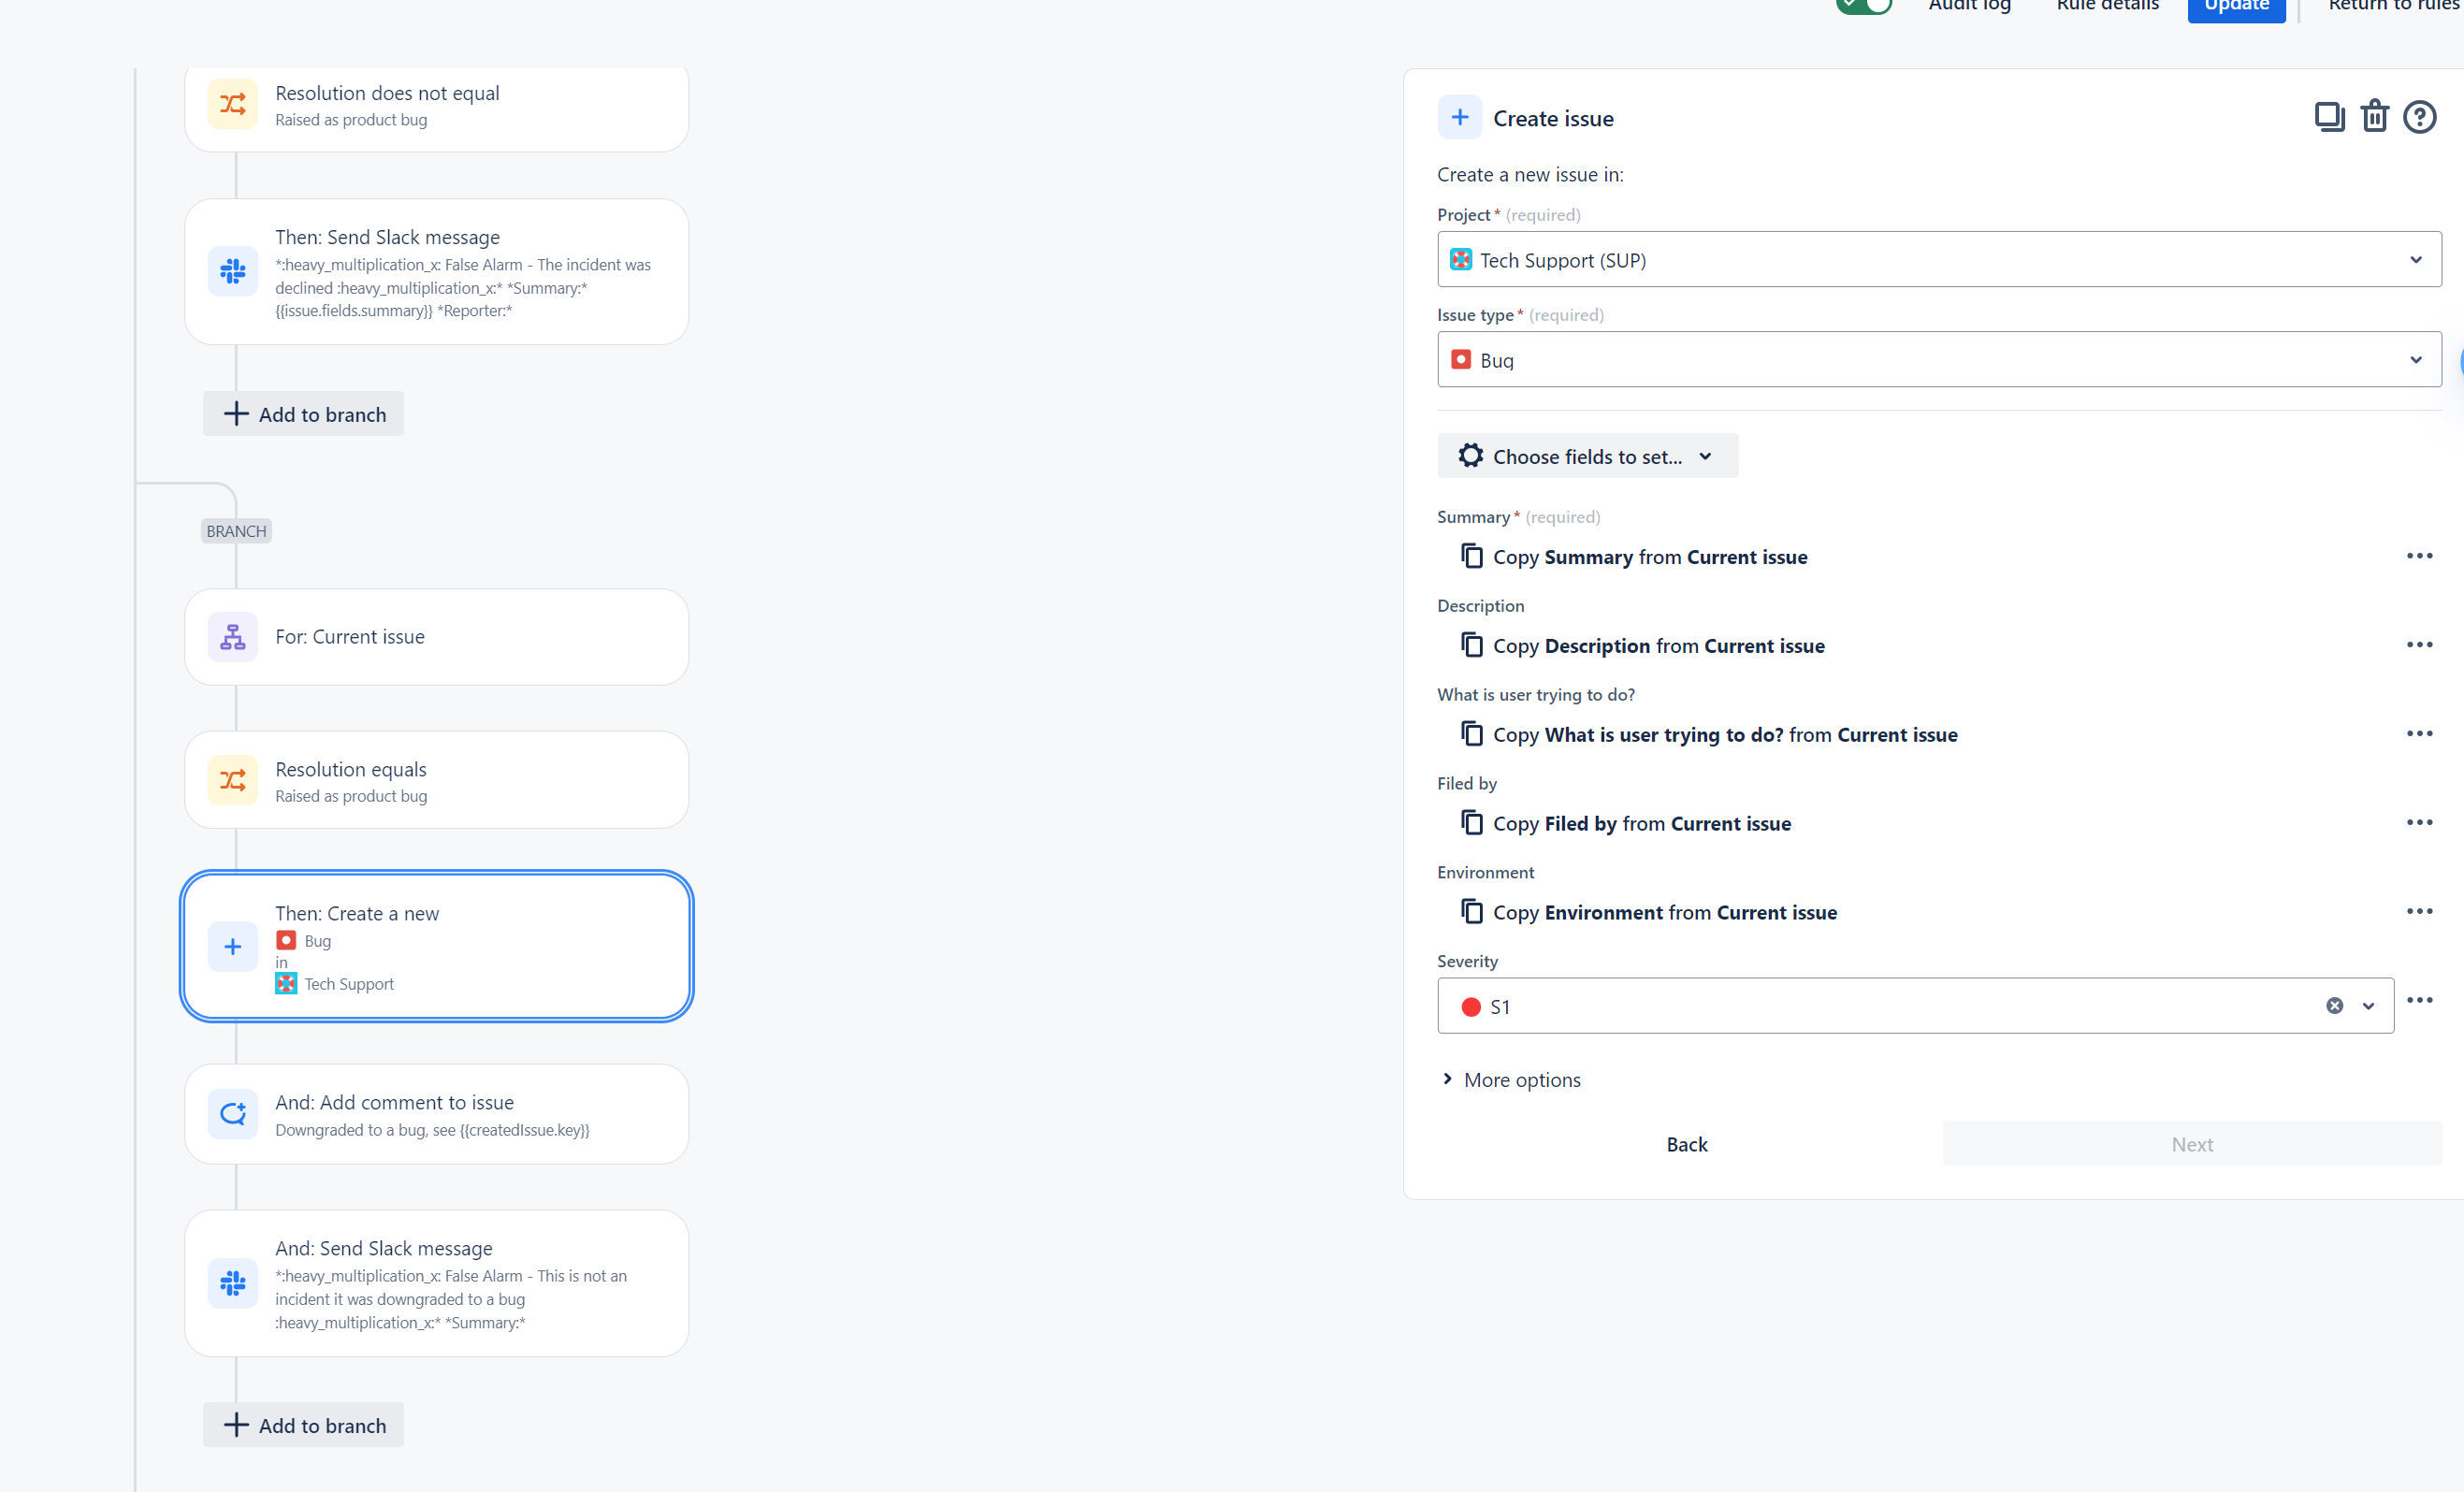Viewport: 2464px width, 1492px height.
Task: Open the Audit log
Action: pos(1969,5)
